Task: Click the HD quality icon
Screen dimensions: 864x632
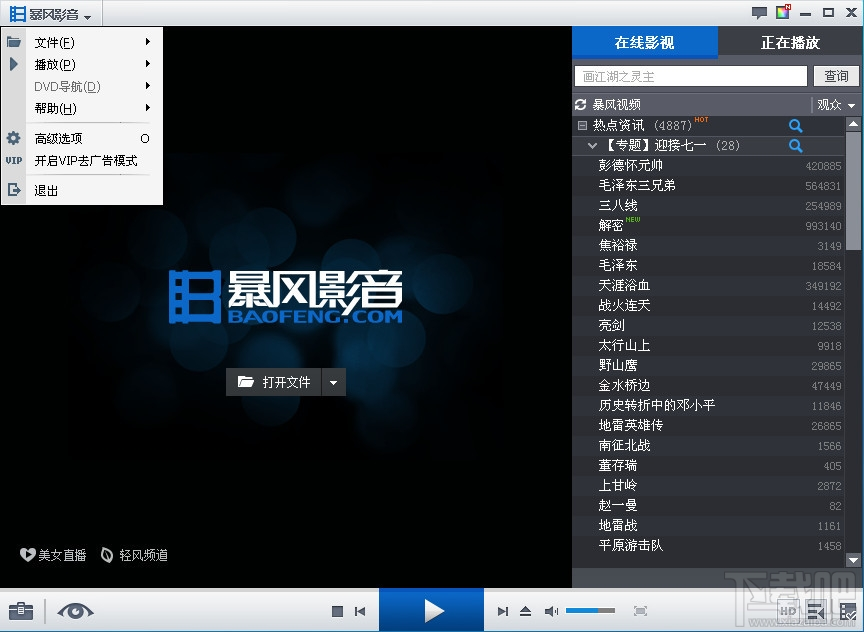Action: pos(788,611)
